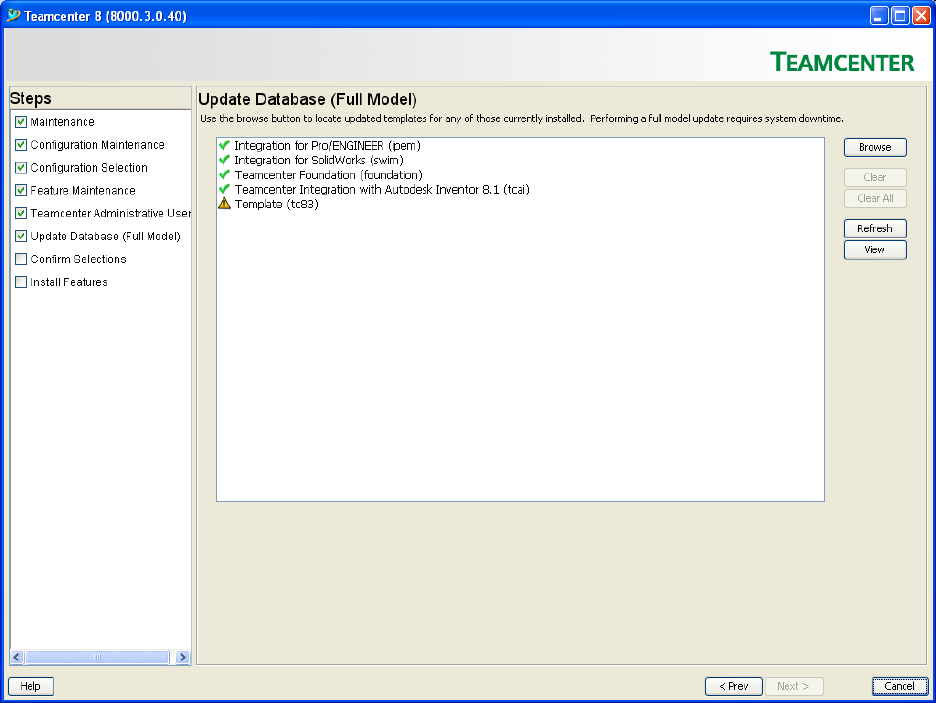Maximize the Teamcenter window
The height and width of the screenshot is (703, 936).
(900, 16)
